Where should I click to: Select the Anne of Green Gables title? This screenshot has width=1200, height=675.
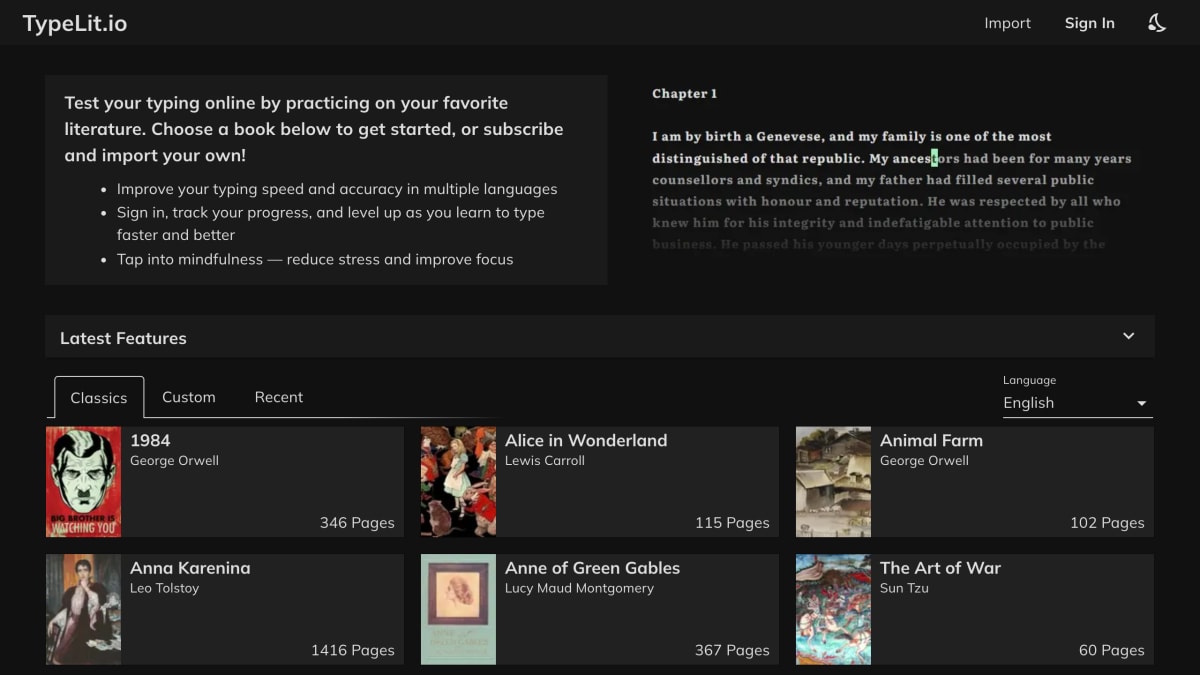pos(592,567)
